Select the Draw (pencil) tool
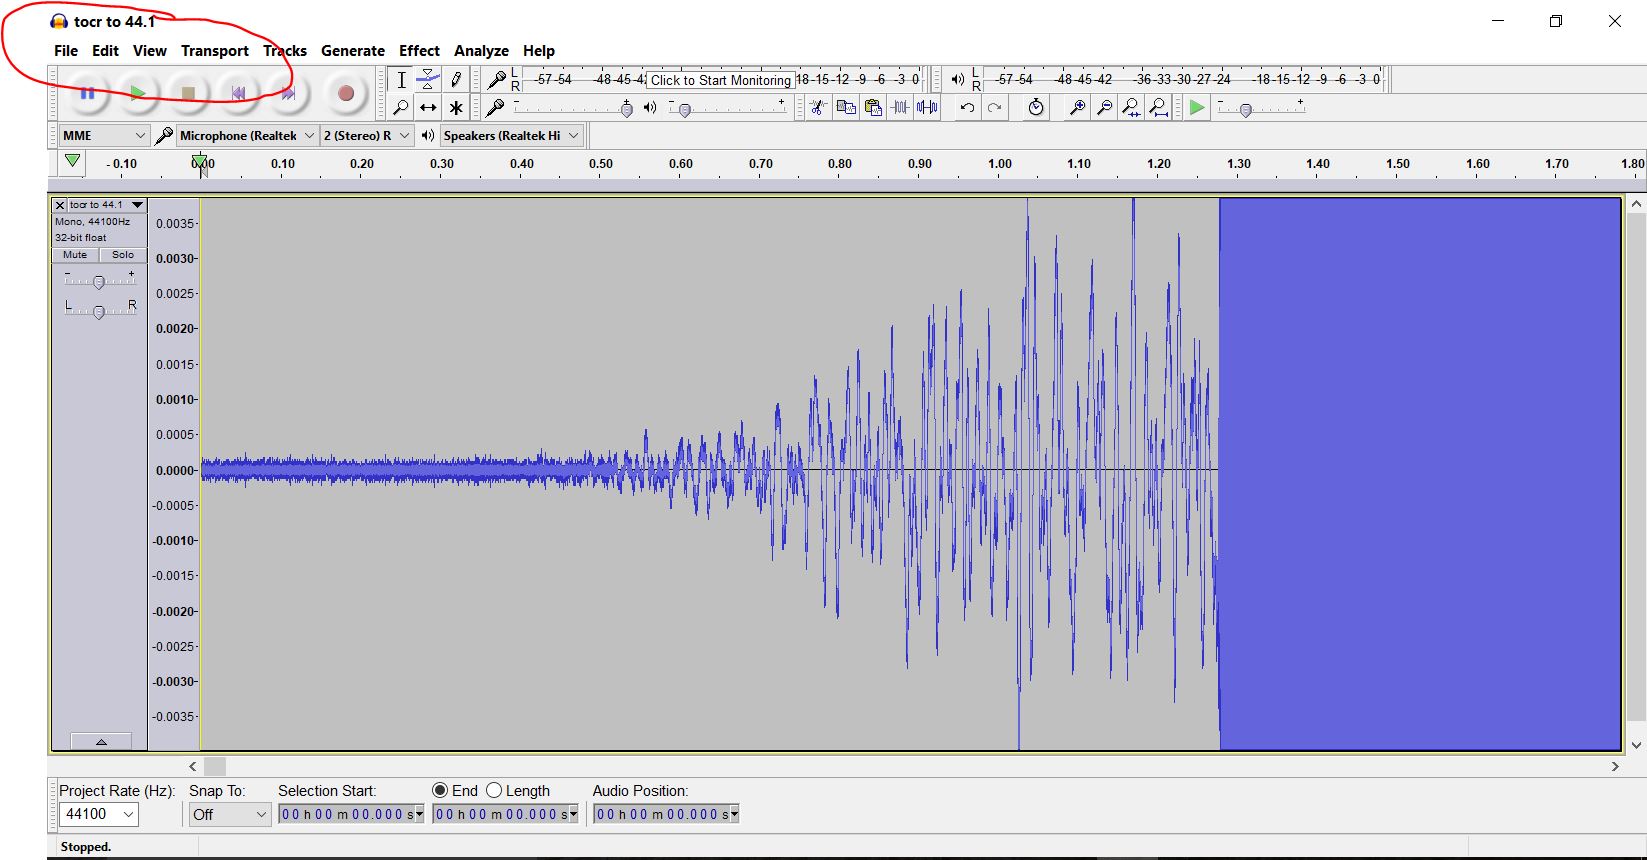This screenshot has width=1647, height=860. 456,80
